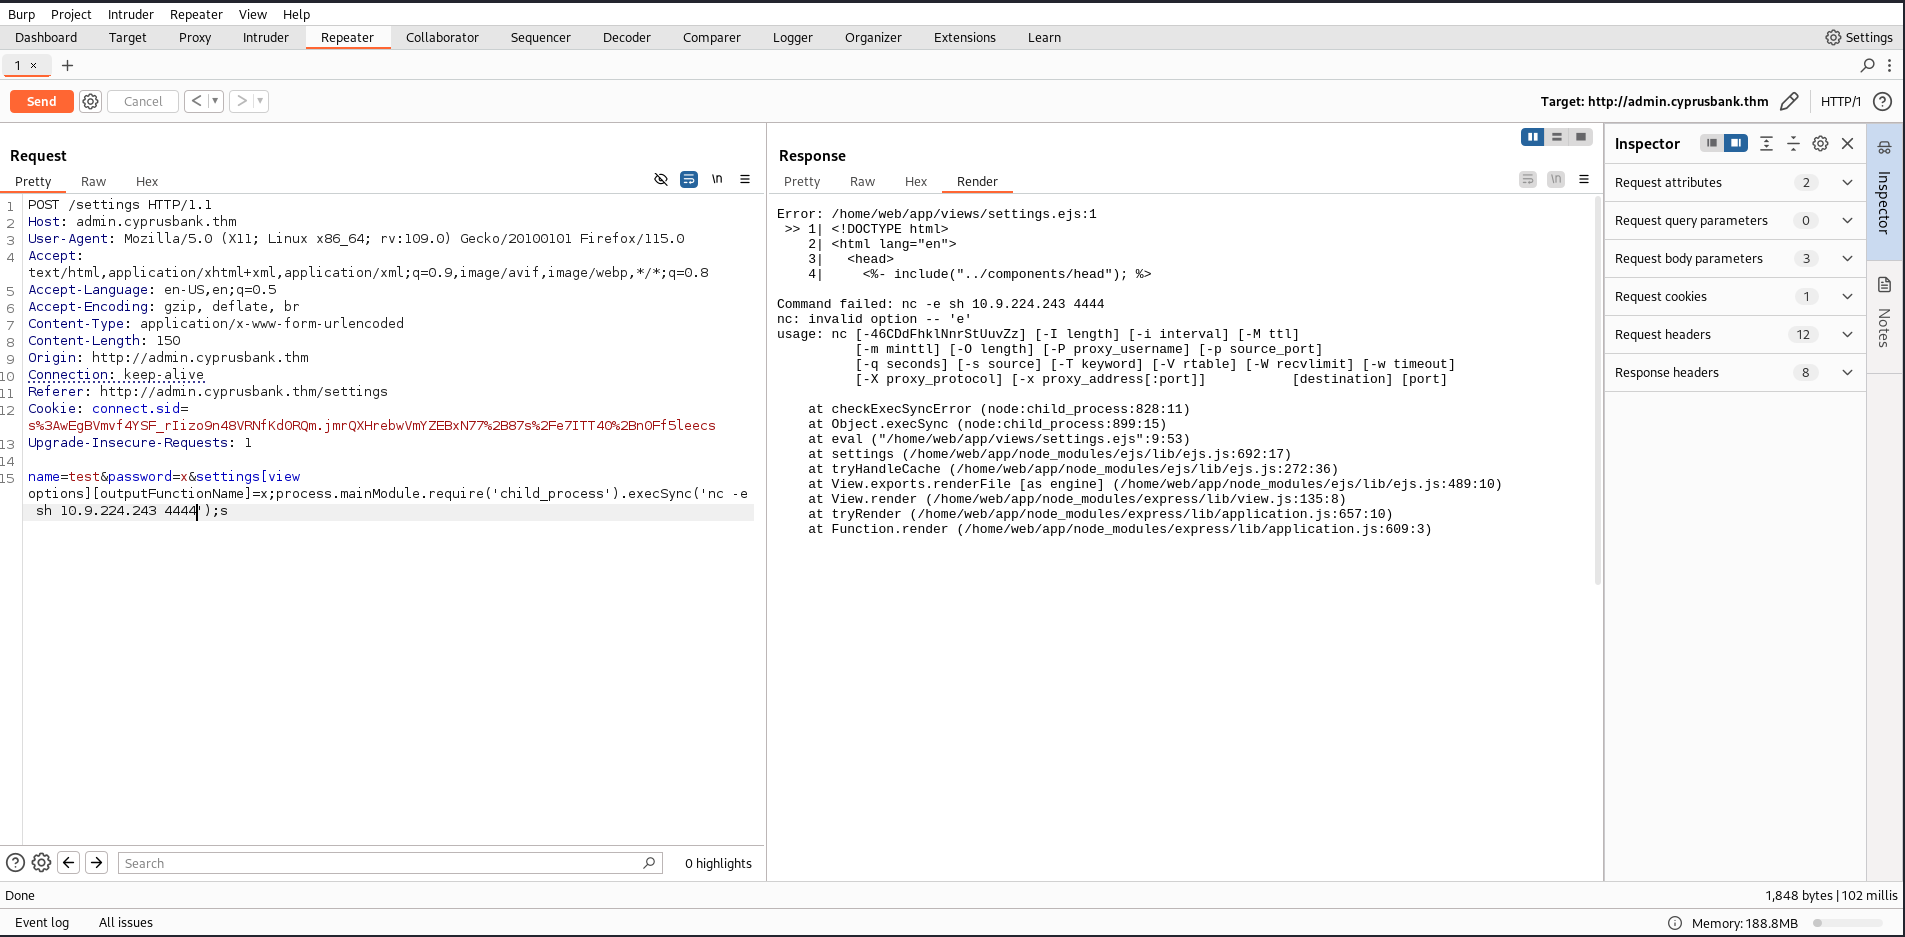Viewport: 1905px width, 937px height.
Task: Dock Inspector panel on the left
Action: 1712,143
